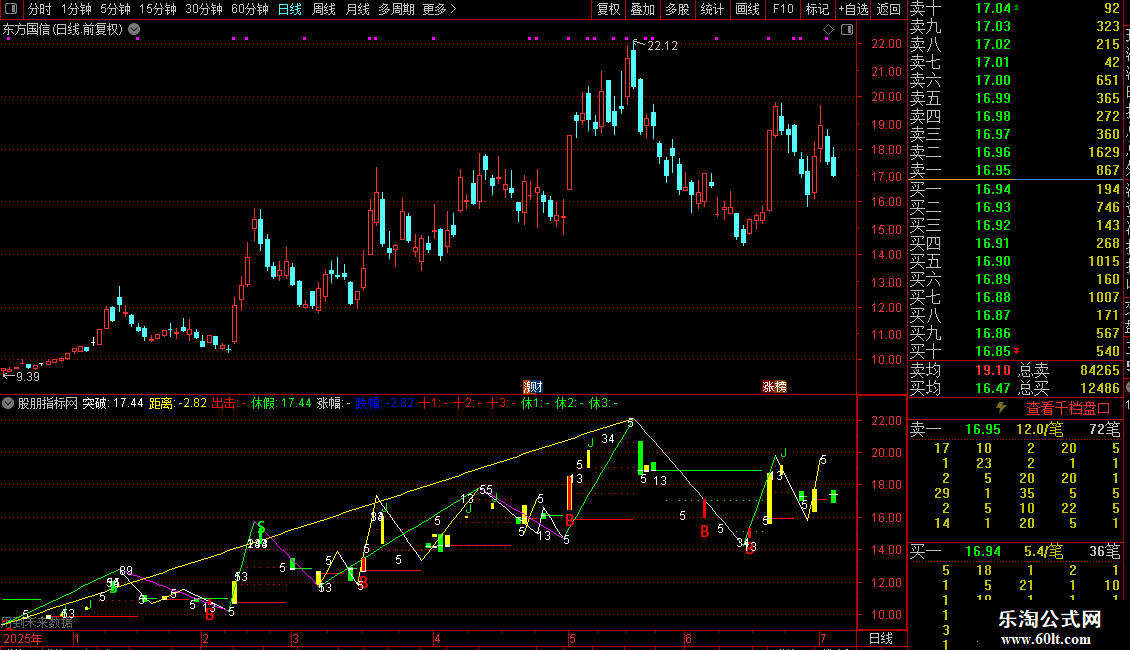Add stock via +自选 button

(x=853, y=9)
